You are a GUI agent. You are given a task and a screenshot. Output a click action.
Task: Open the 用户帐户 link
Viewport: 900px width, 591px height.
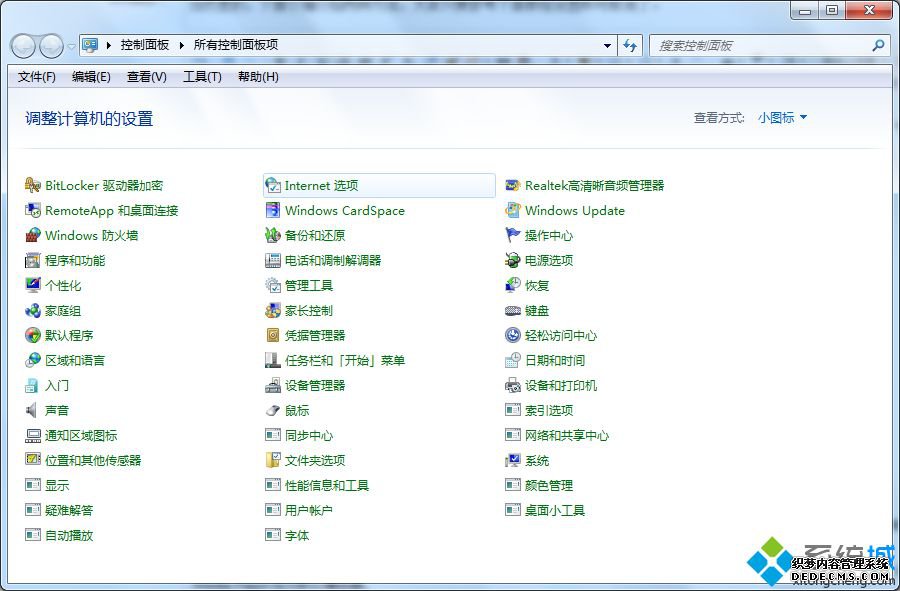click(309, 510)
